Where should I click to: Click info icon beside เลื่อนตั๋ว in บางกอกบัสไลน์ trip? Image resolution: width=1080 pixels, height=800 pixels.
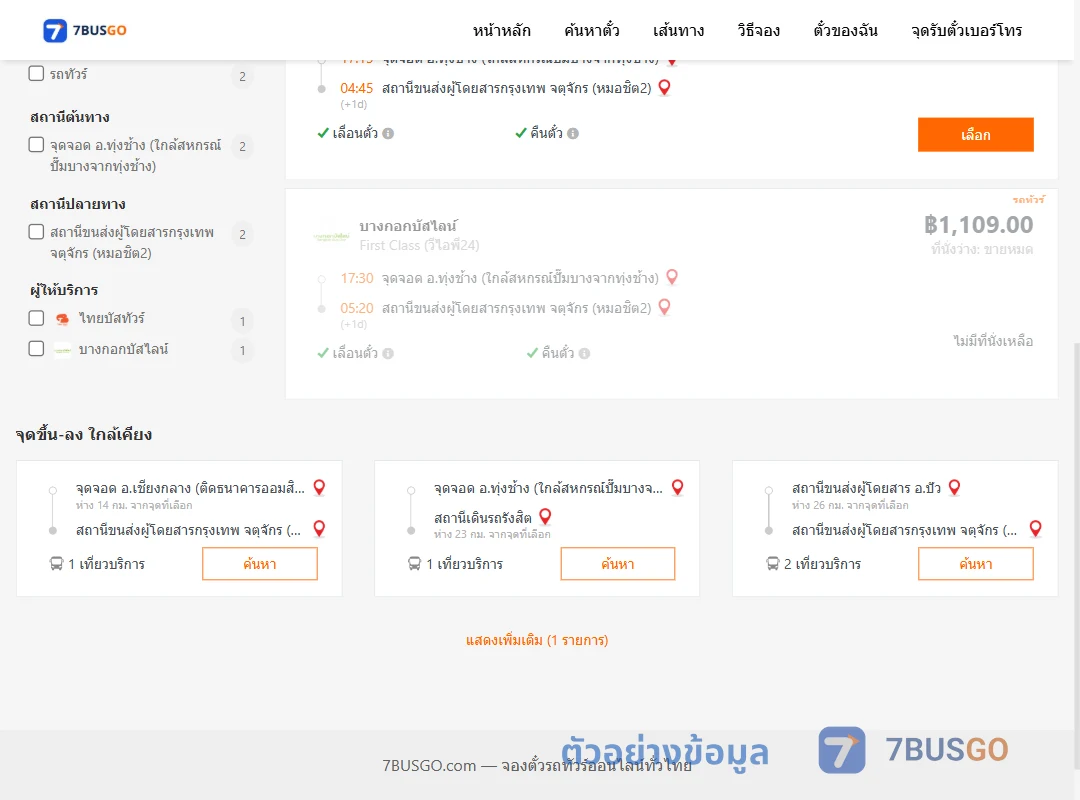pos(388,353)
